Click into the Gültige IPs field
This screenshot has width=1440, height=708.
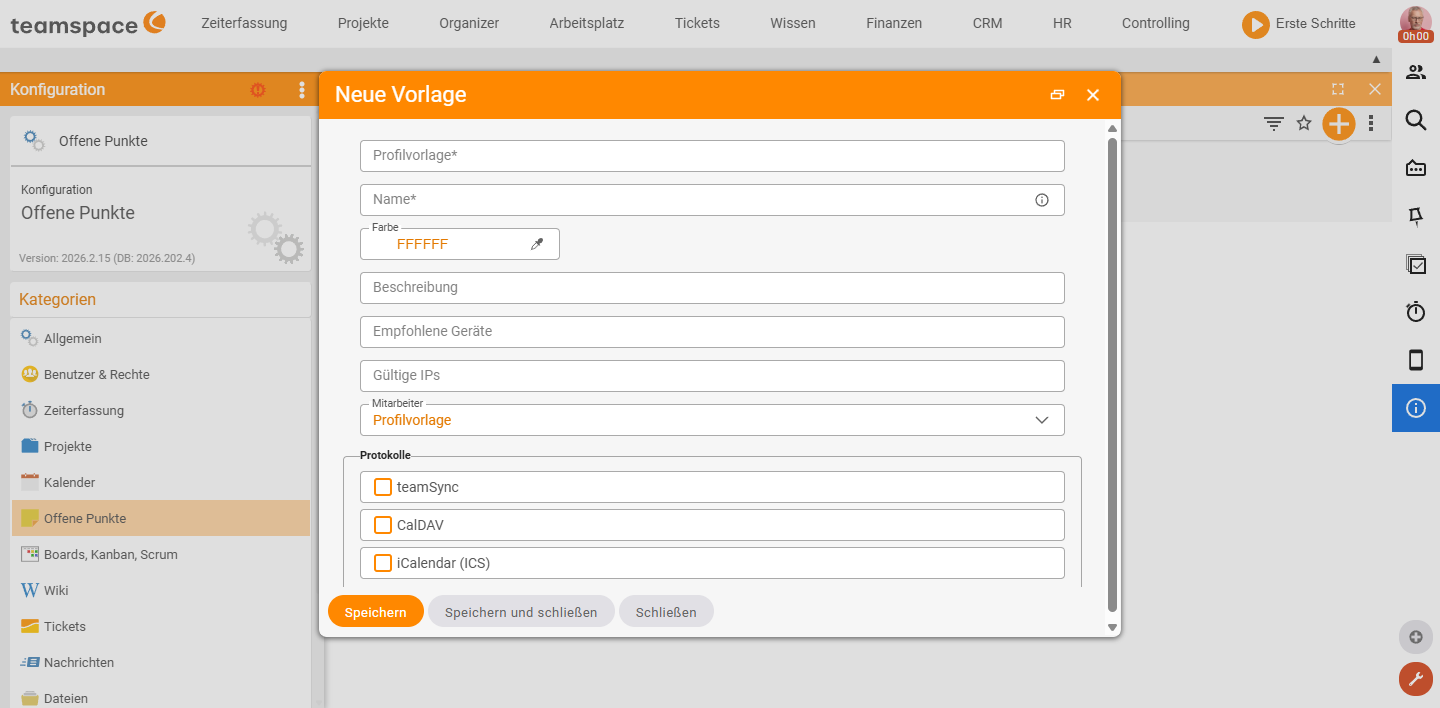[x=712, y=376]
